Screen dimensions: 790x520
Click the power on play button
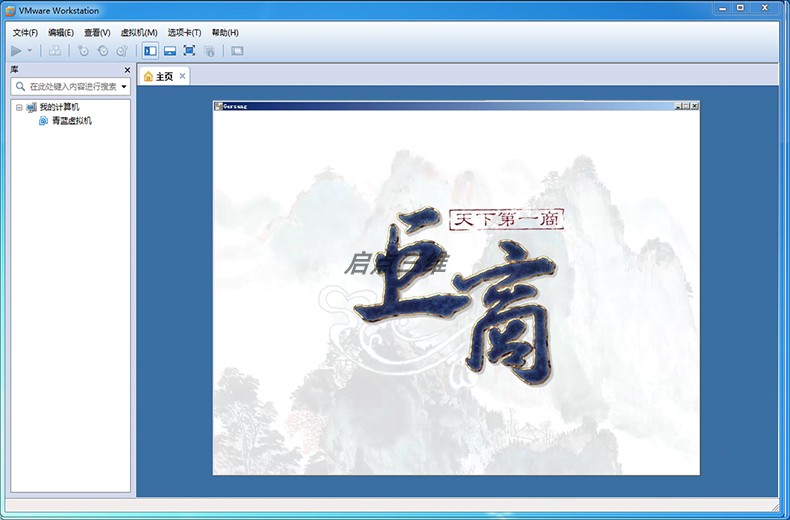(x=16, y=51)
